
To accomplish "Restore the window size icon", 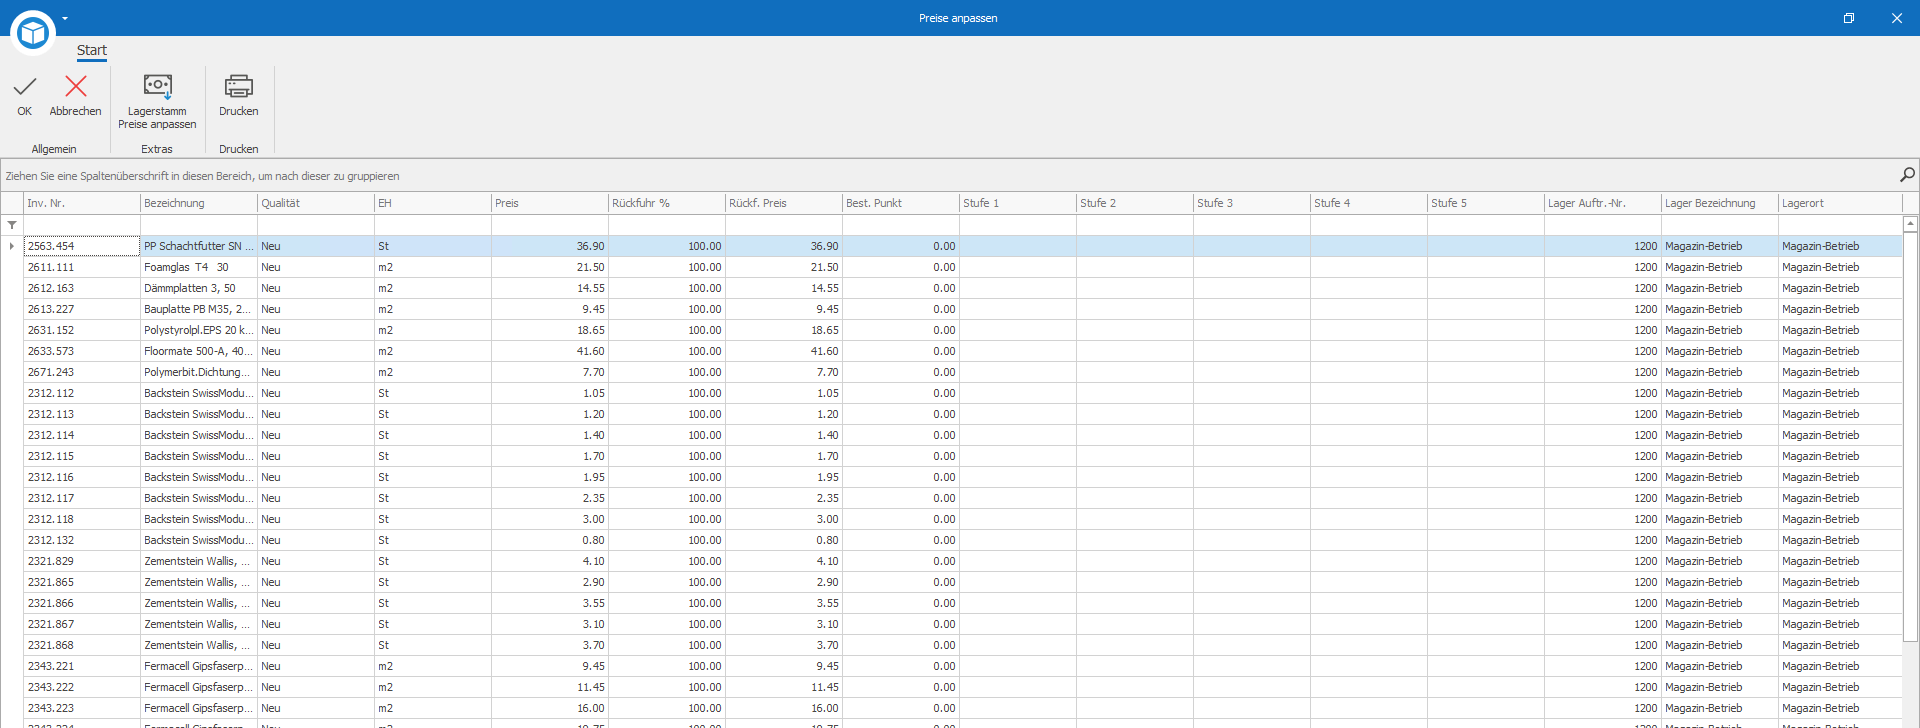I will [x=1849, y=18].
